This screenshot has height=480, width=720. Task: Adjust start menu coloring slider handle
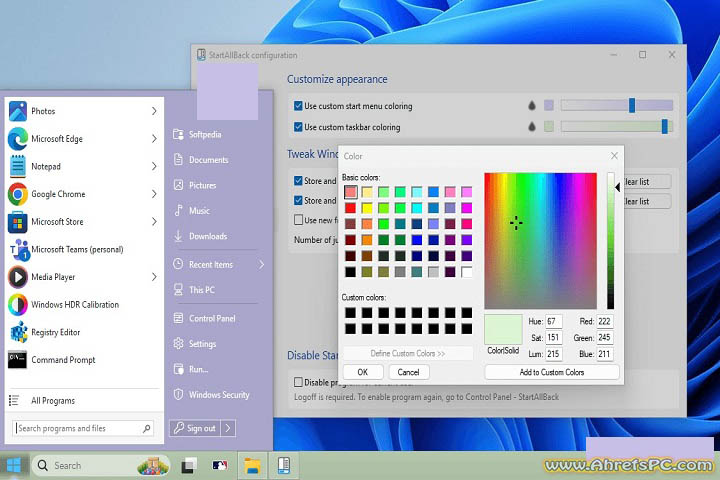(632, 105)
